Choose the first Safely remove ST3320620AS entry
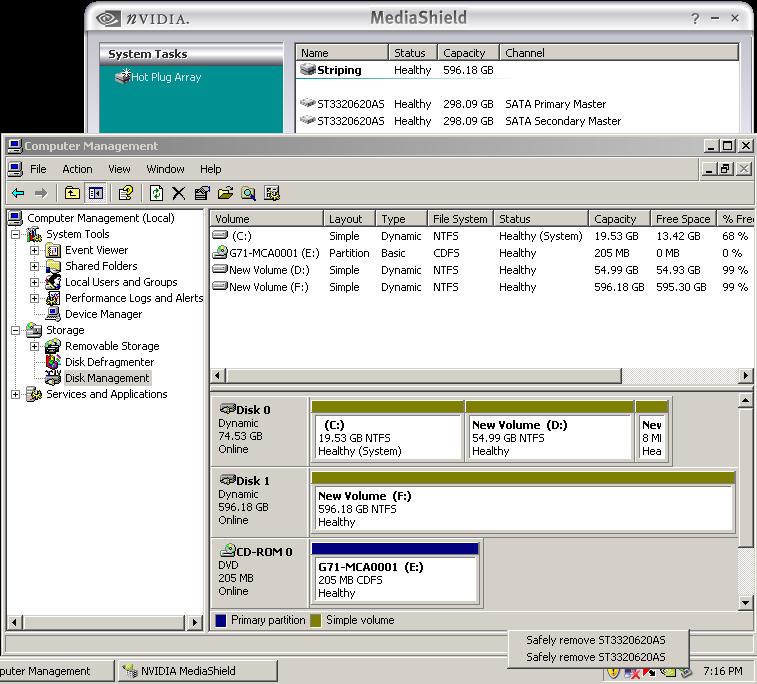Viewport: 757px width, 684px height. (596, 640)
